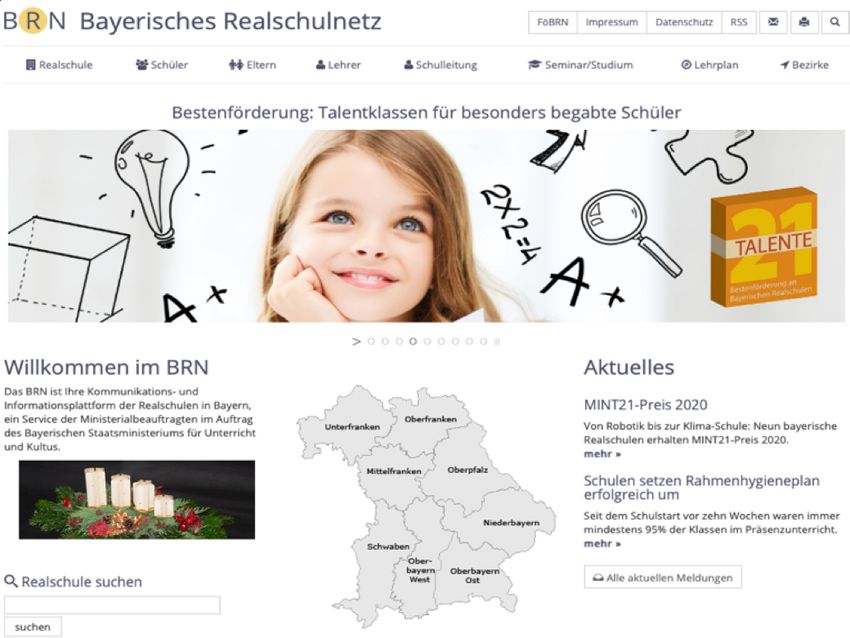Select the last slideshow indicator dot

pos(483,341)
